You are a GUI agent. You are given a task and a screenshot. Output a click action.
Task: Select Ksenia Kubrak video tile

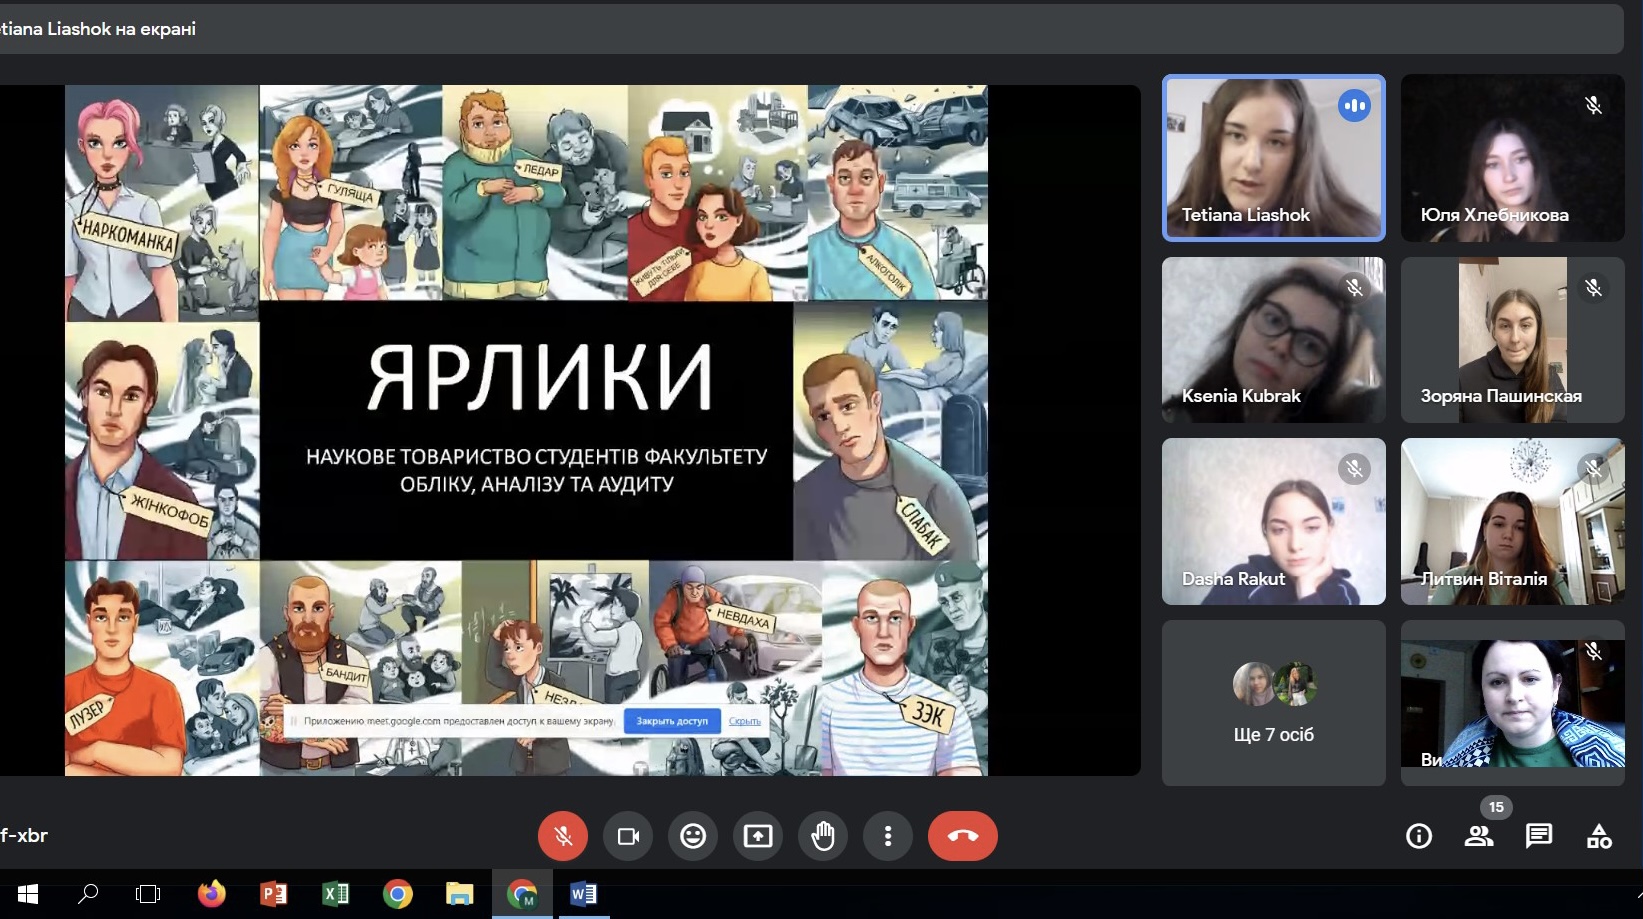tap(1273, 340)
